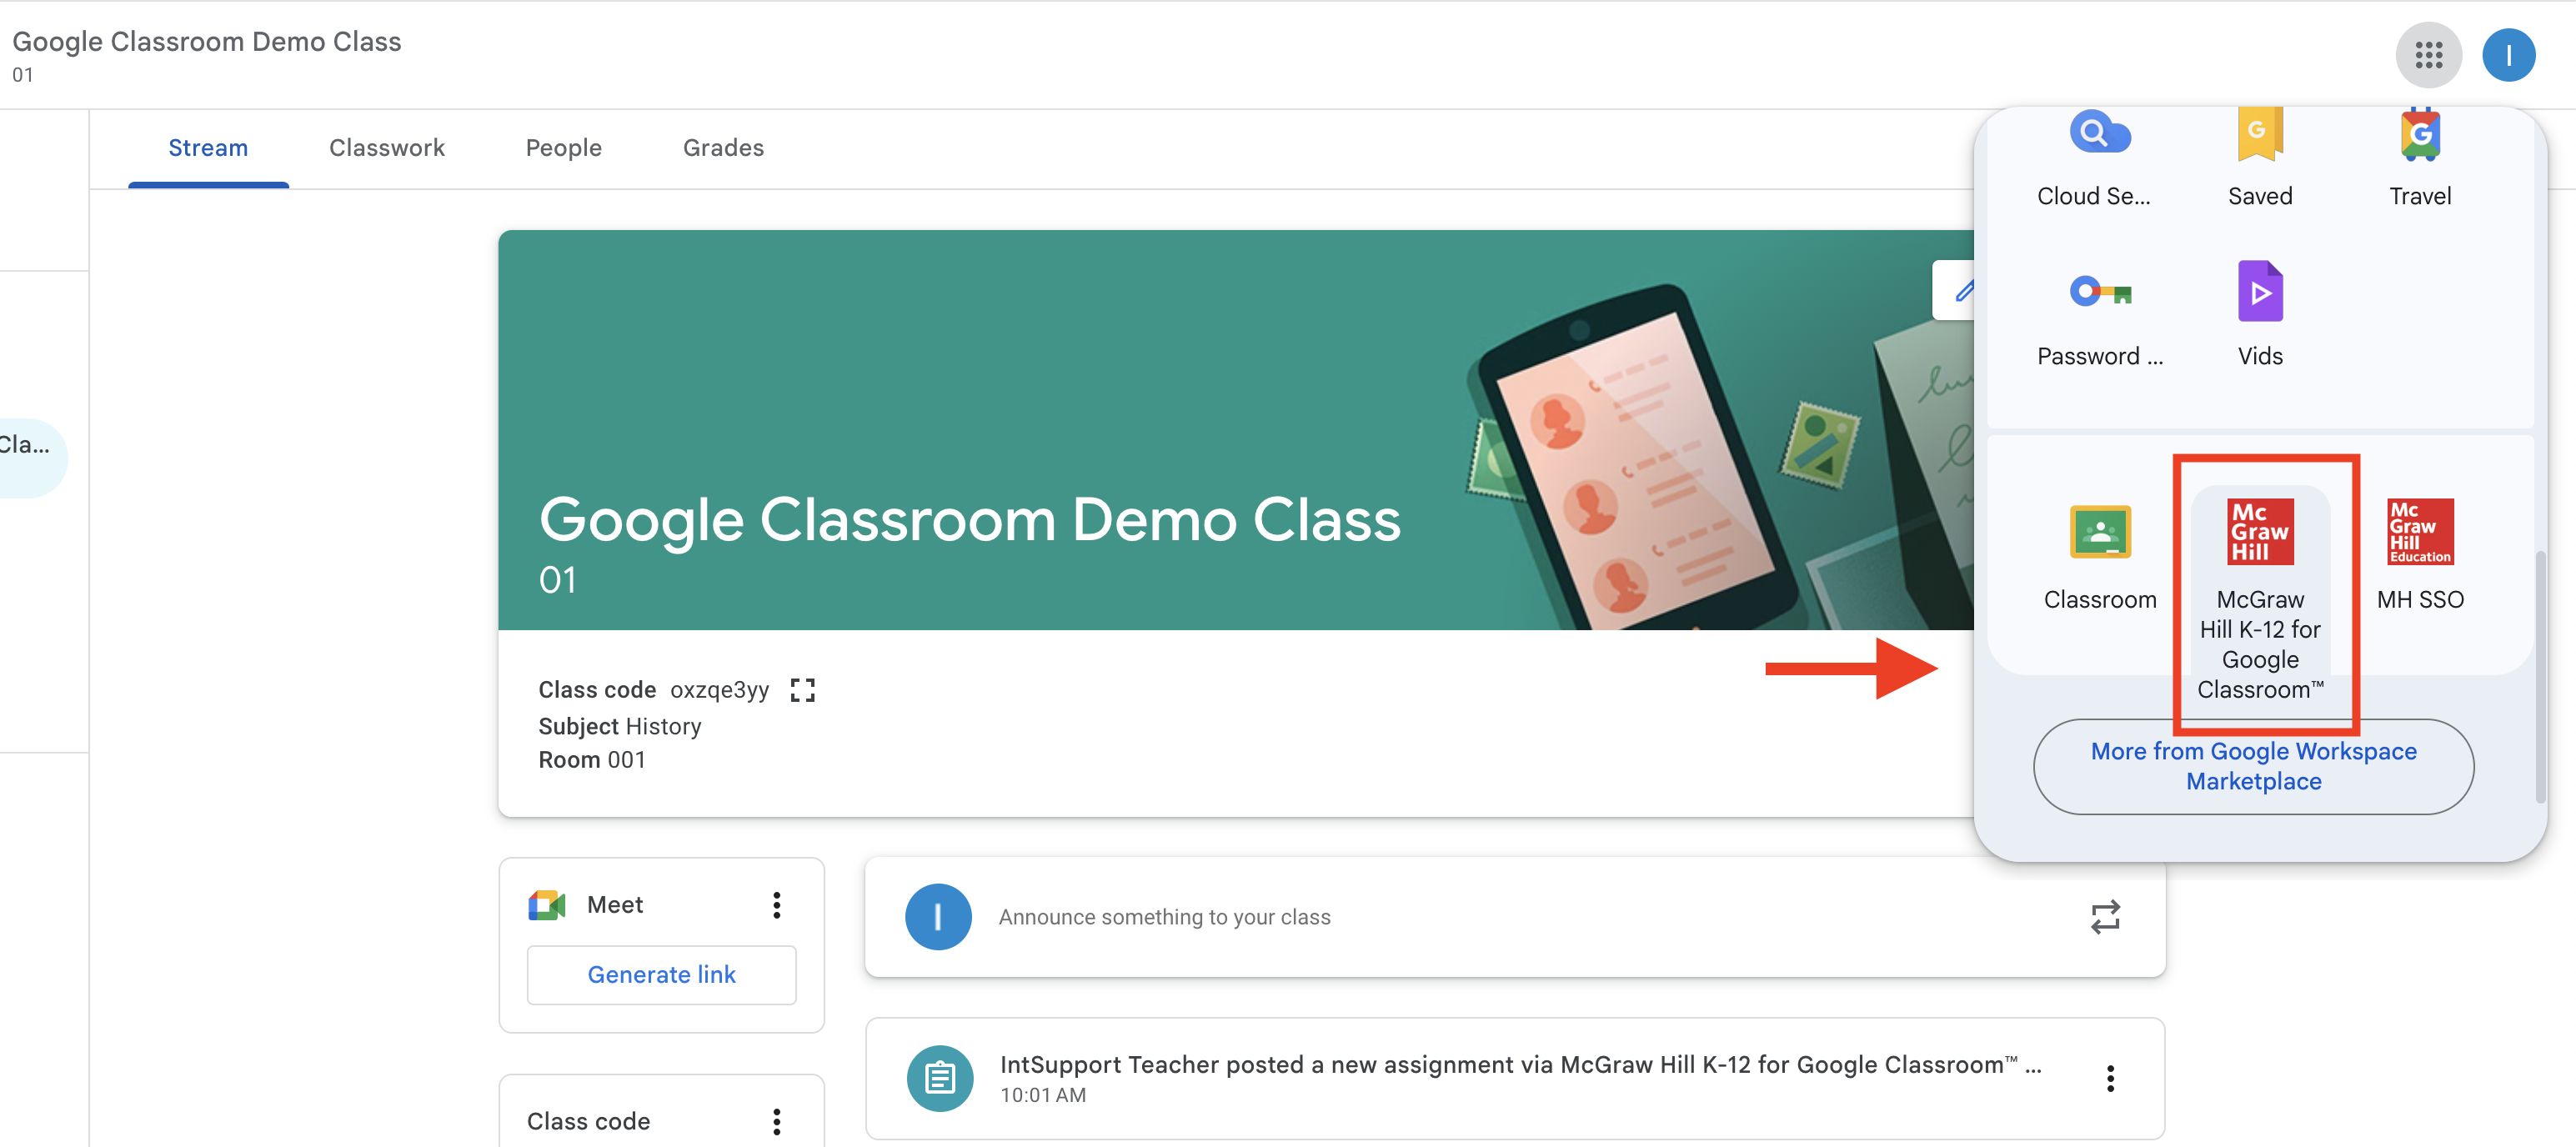Viewport: 2576px width, 1147px height.
Task: Click the Subject History text
Action: [619, 726]
